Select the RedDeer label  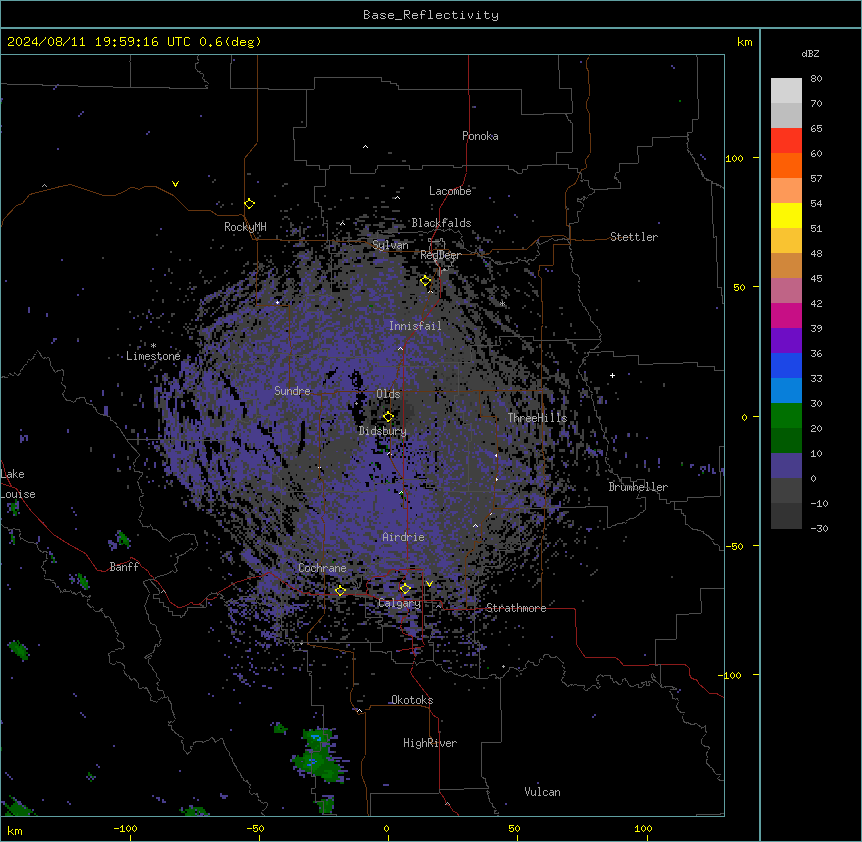point(440,255)
